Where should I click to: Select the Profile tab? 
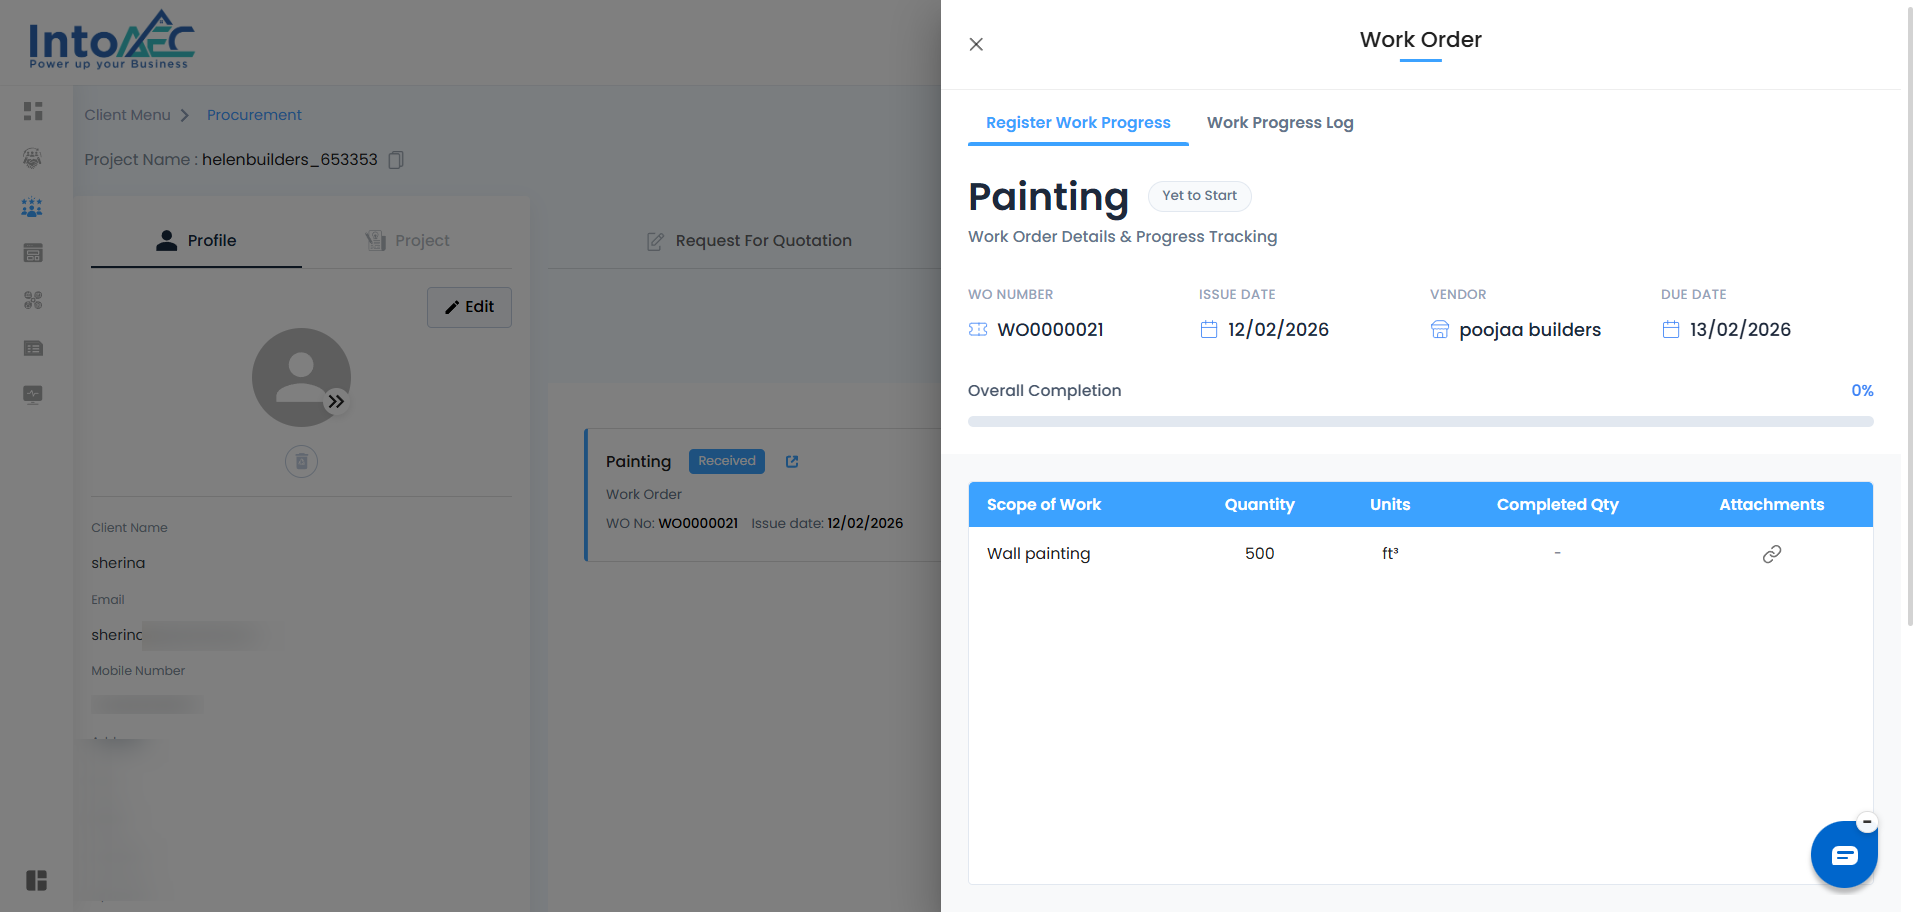click(196, 241)
